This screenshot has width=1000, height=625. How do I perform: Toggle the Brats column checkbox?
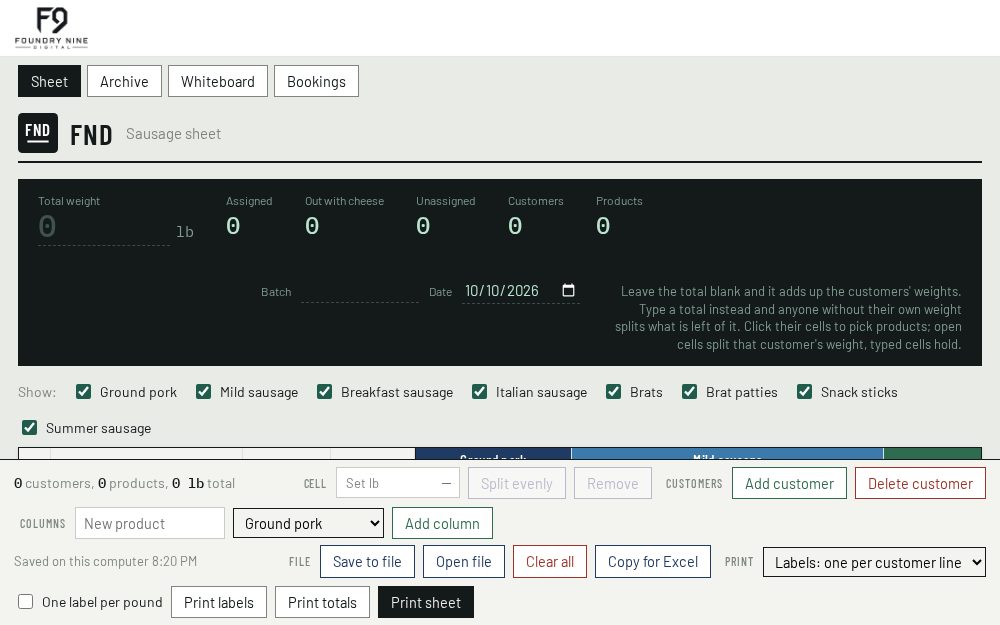[x=614, y=392]
